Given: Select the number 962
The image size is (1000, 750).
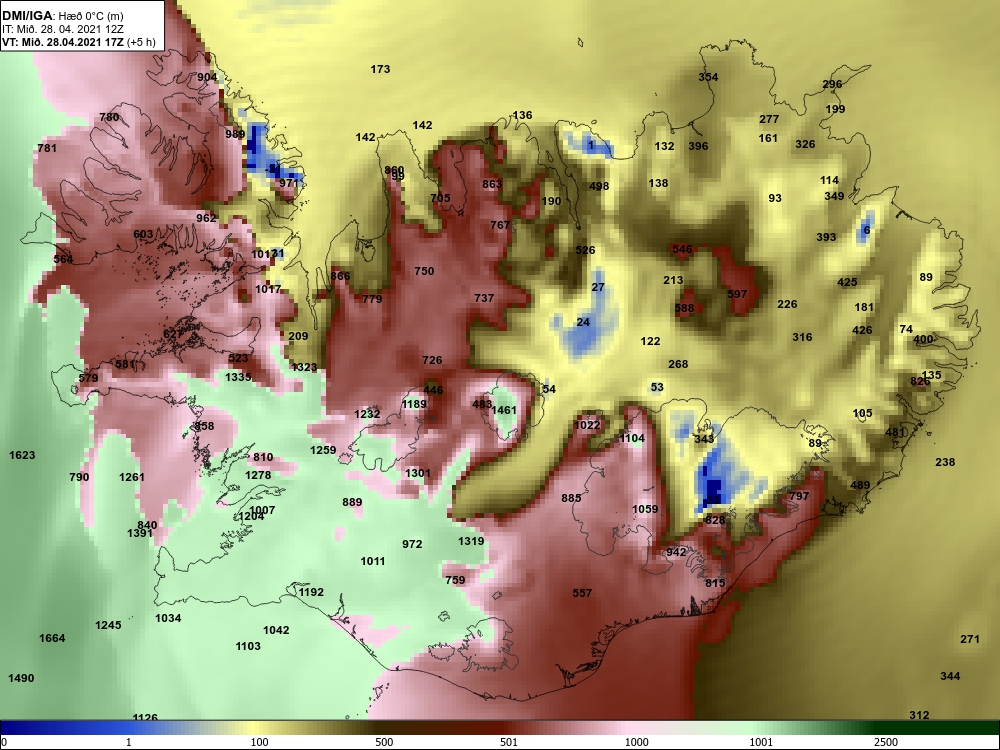Looking at the screenshot, I should point(206,218).
